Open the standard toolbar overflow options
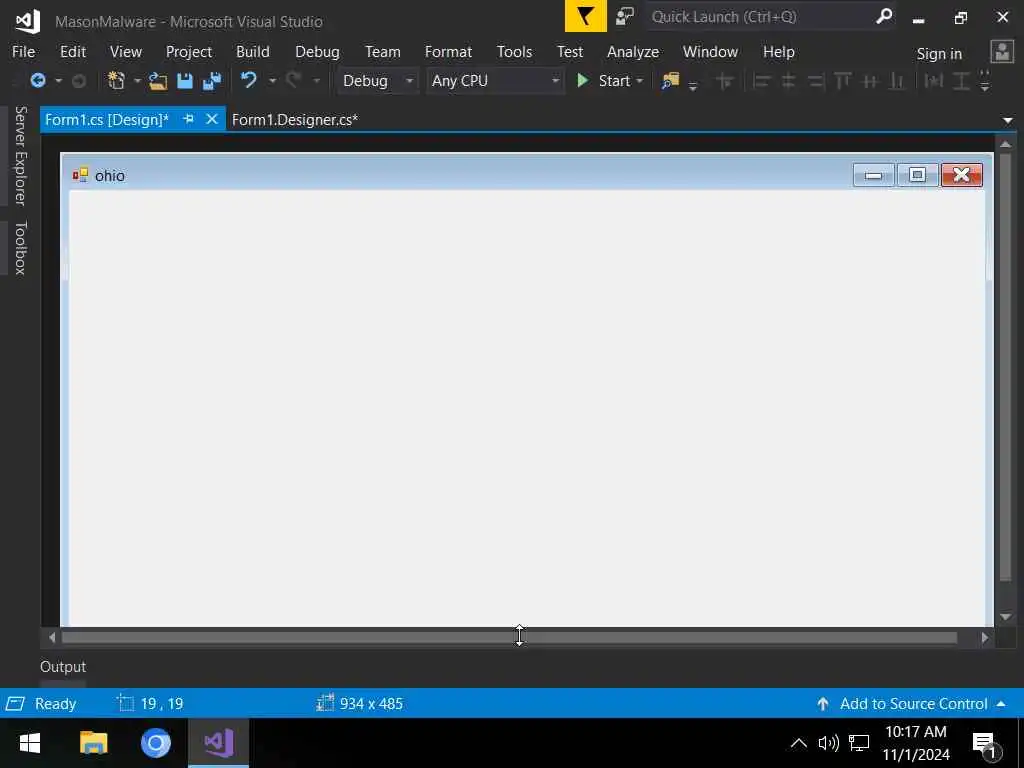Screen dimensions: 1024x768 pos(693,86)
